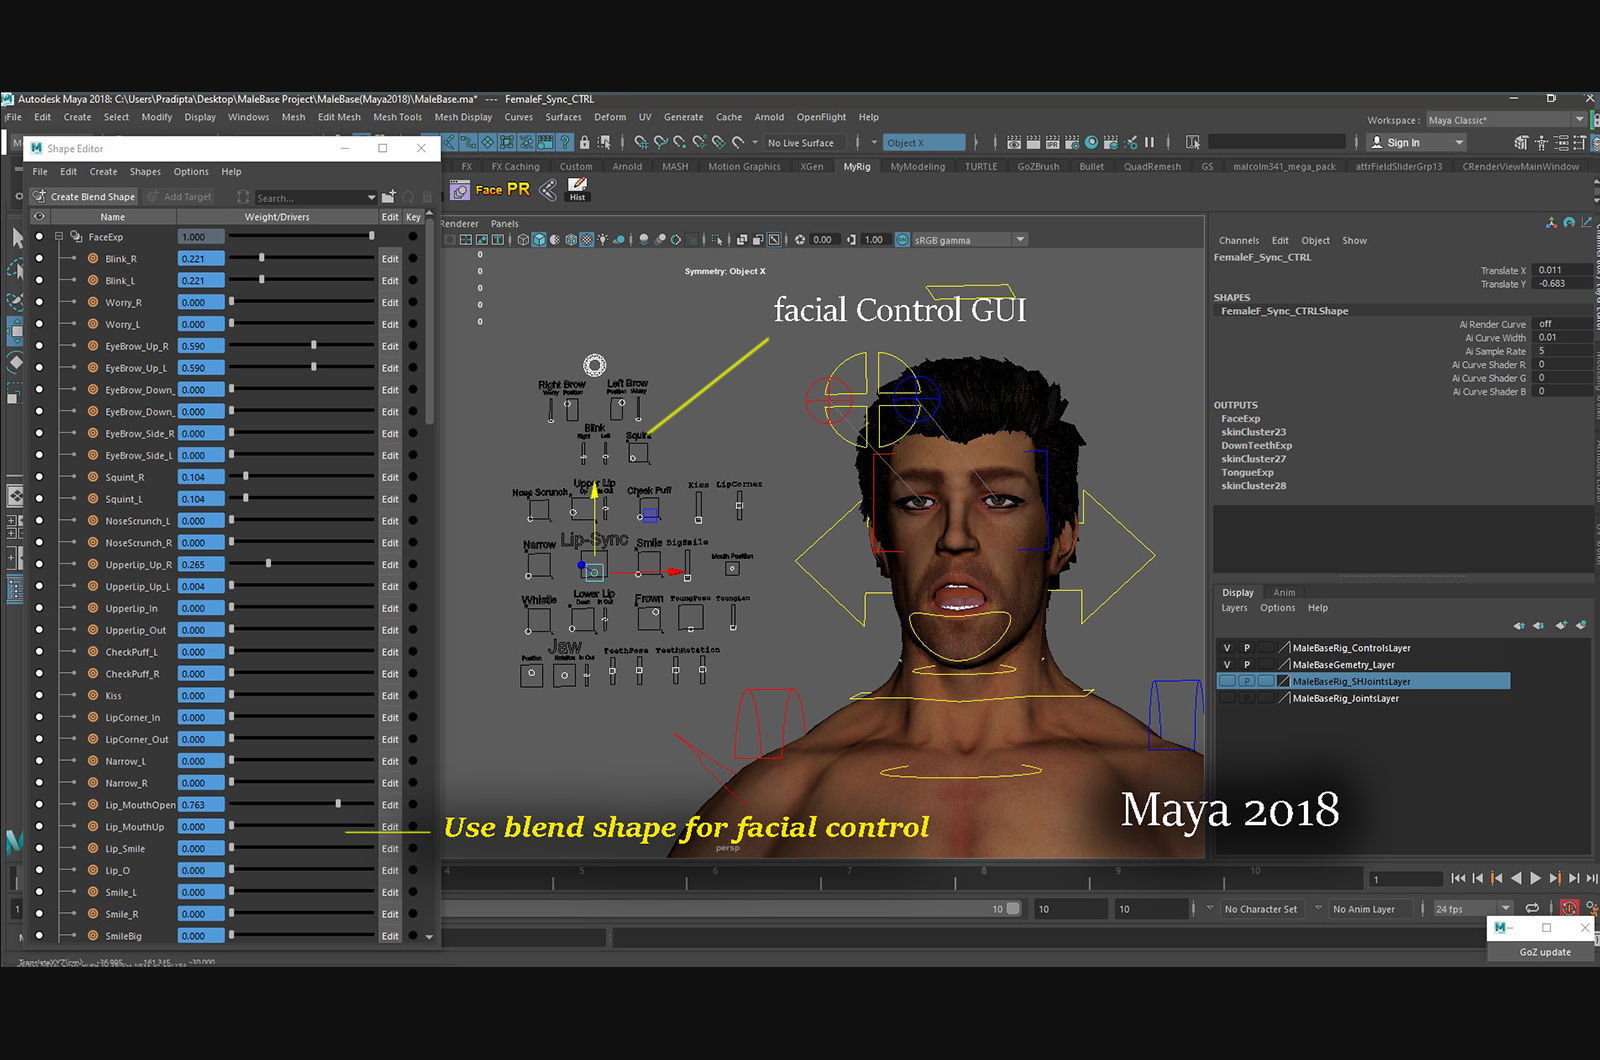Toggle visibility of FaceExp blend shape
Viewport: 1600px width, 1060px height.
(39, 237)
